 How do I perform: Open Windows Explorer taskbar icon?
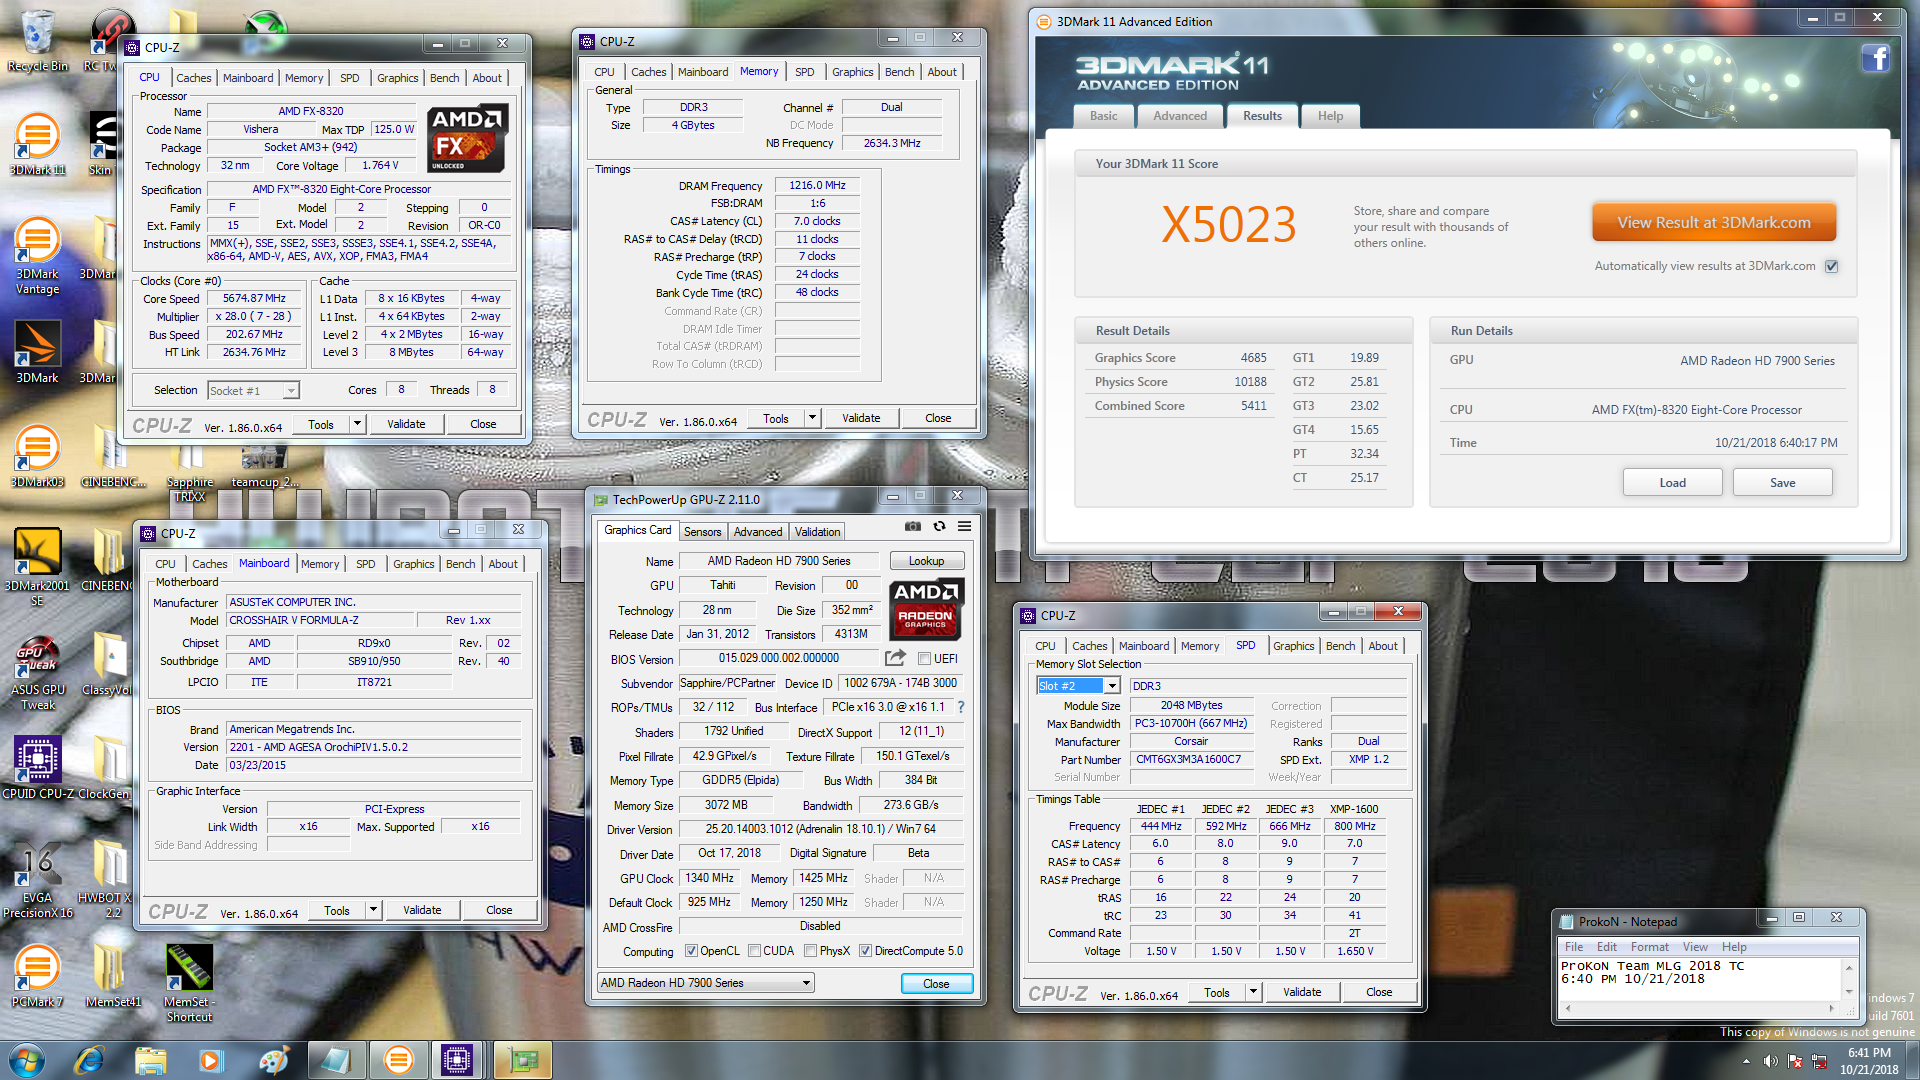coord(150,1060)
